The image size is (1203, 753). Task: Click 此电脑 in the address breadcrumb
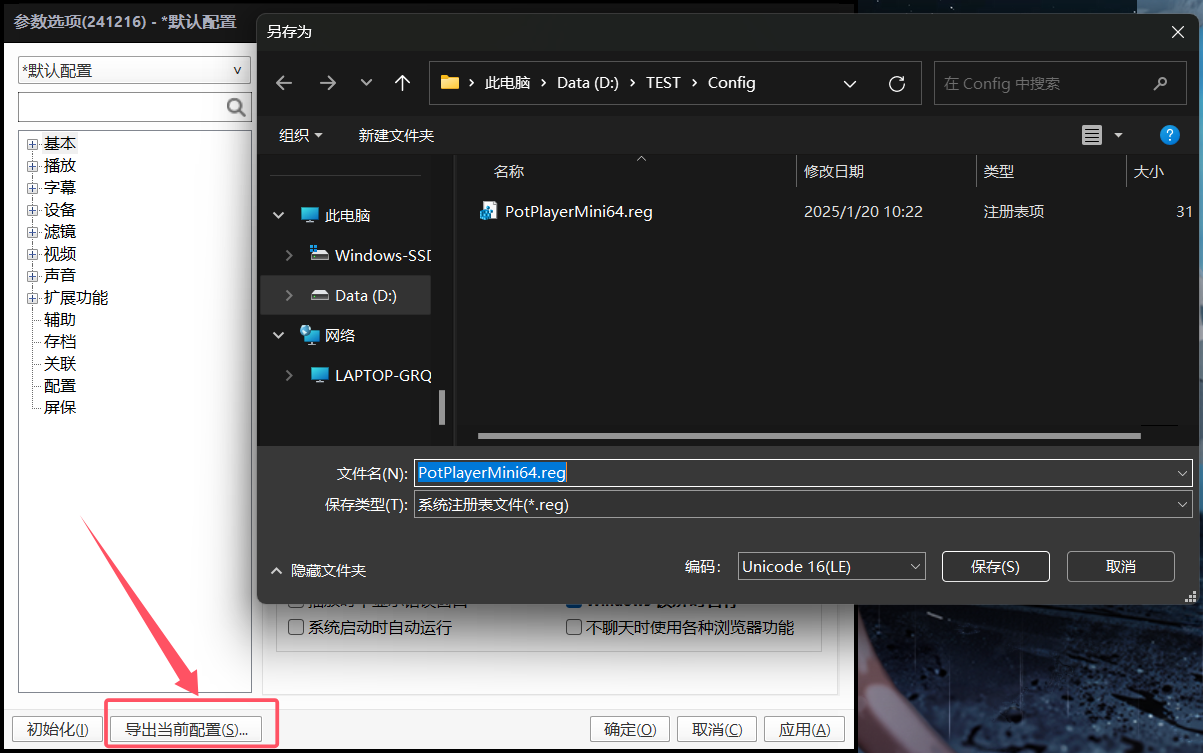(x=507, y=83)
